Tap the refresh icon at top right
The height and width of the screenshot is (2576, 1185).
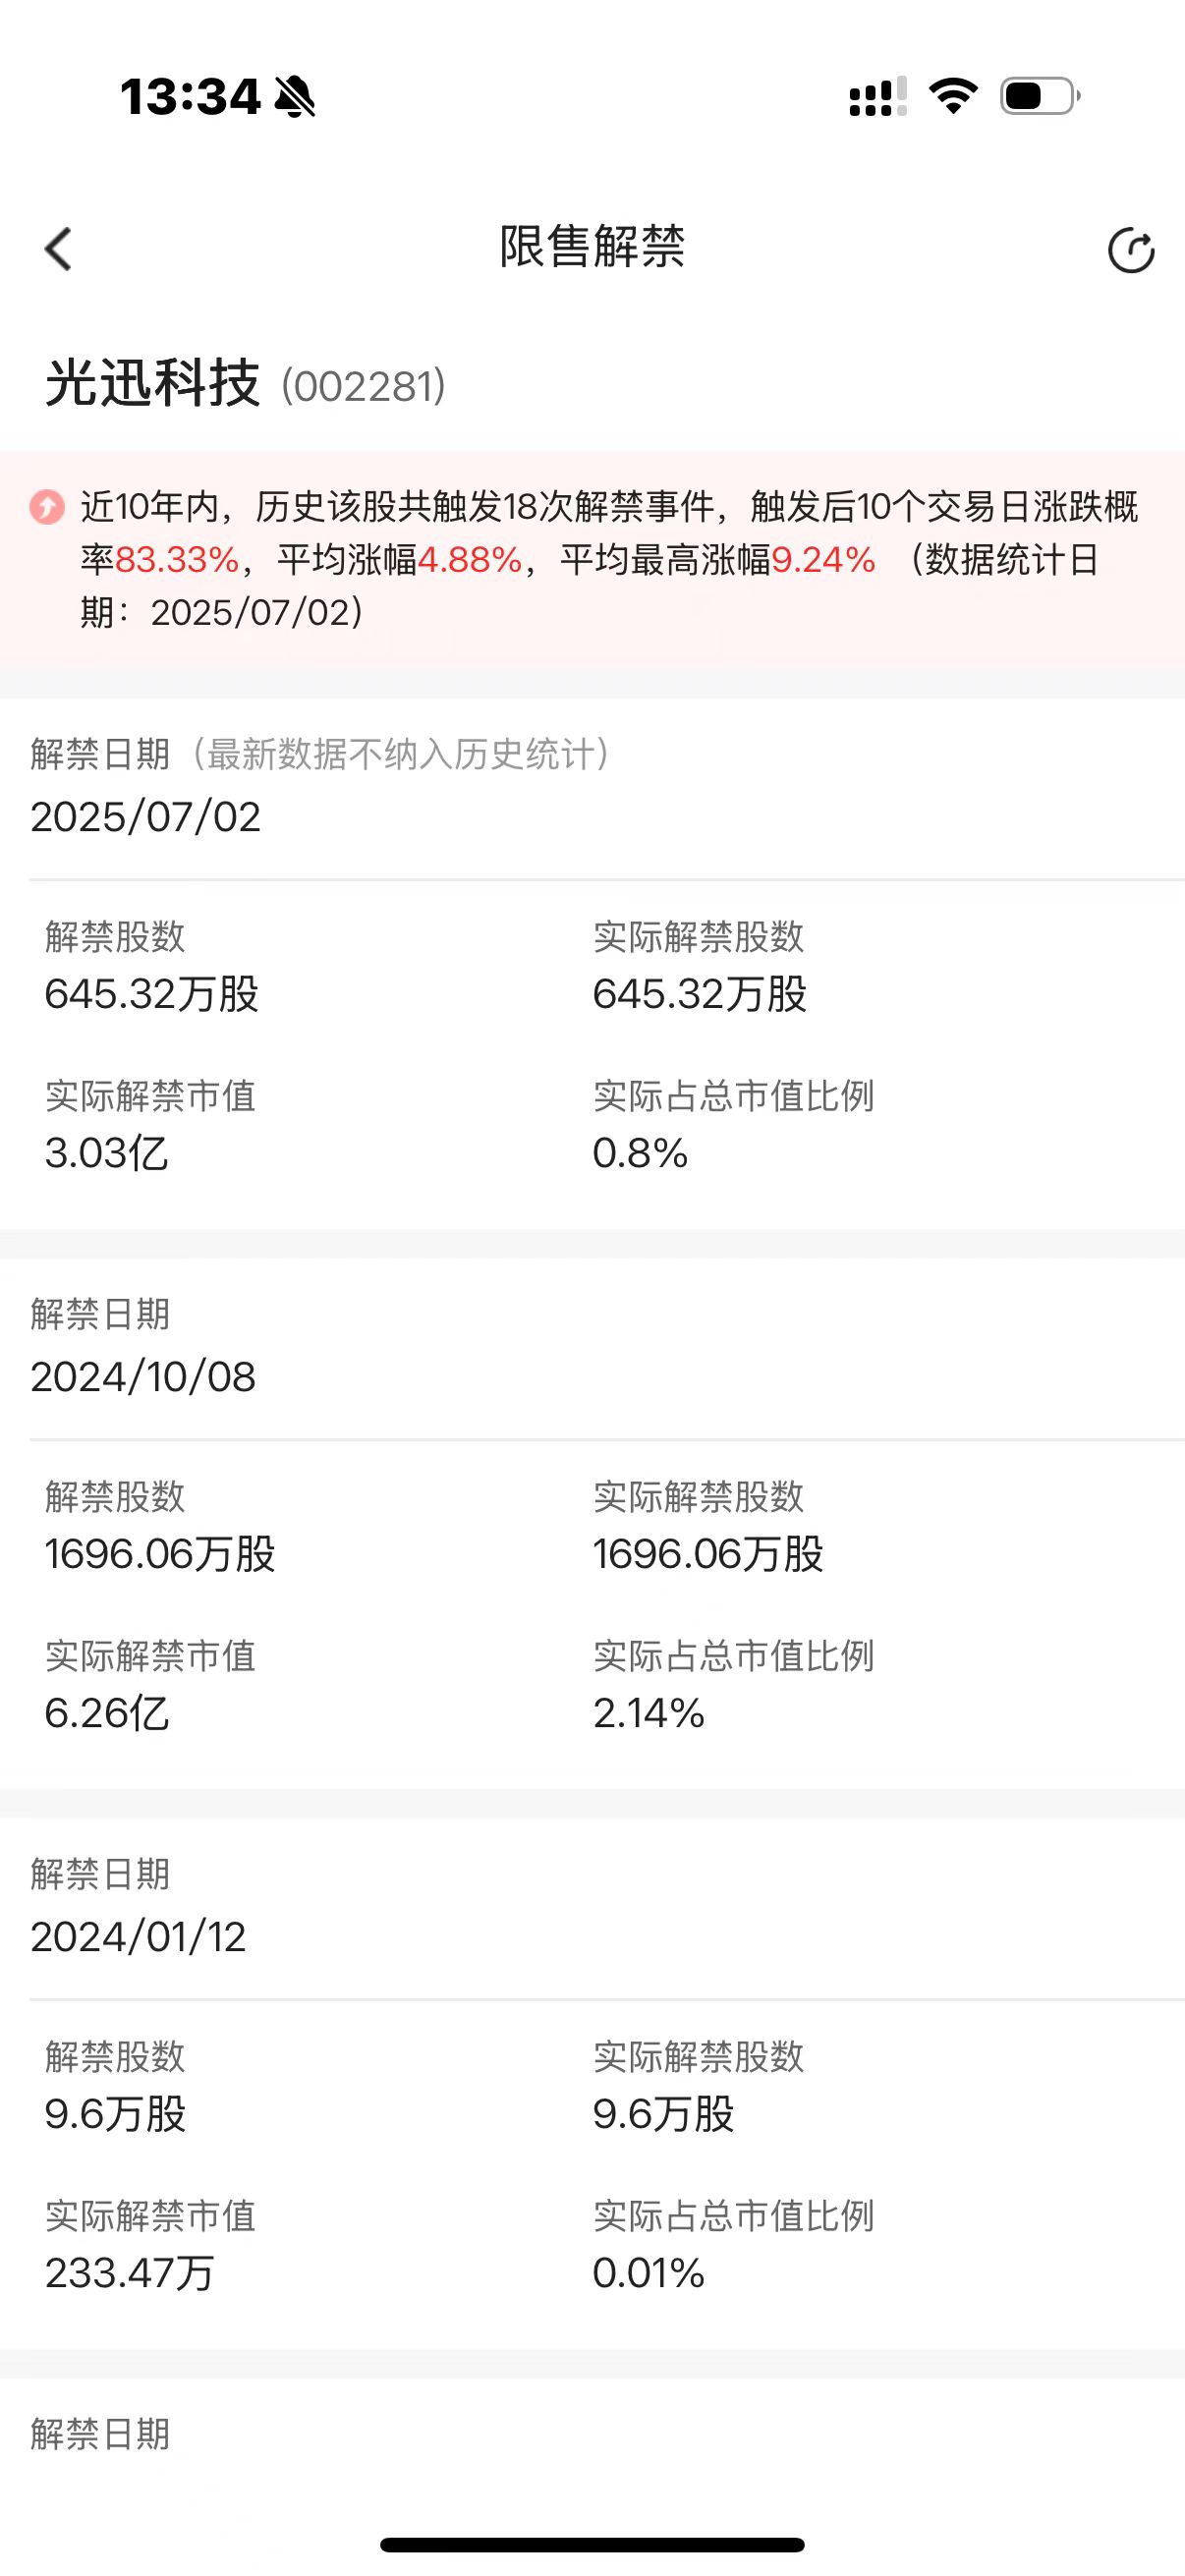(x=1131, y=250)
